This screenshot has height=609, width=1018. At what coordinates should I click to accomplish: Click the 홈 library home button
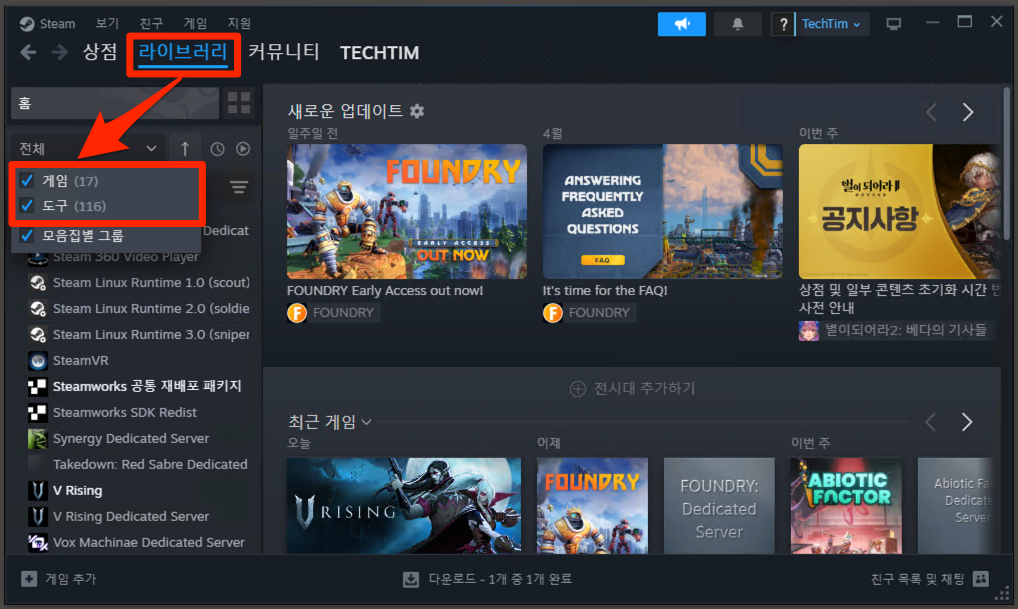115,103
